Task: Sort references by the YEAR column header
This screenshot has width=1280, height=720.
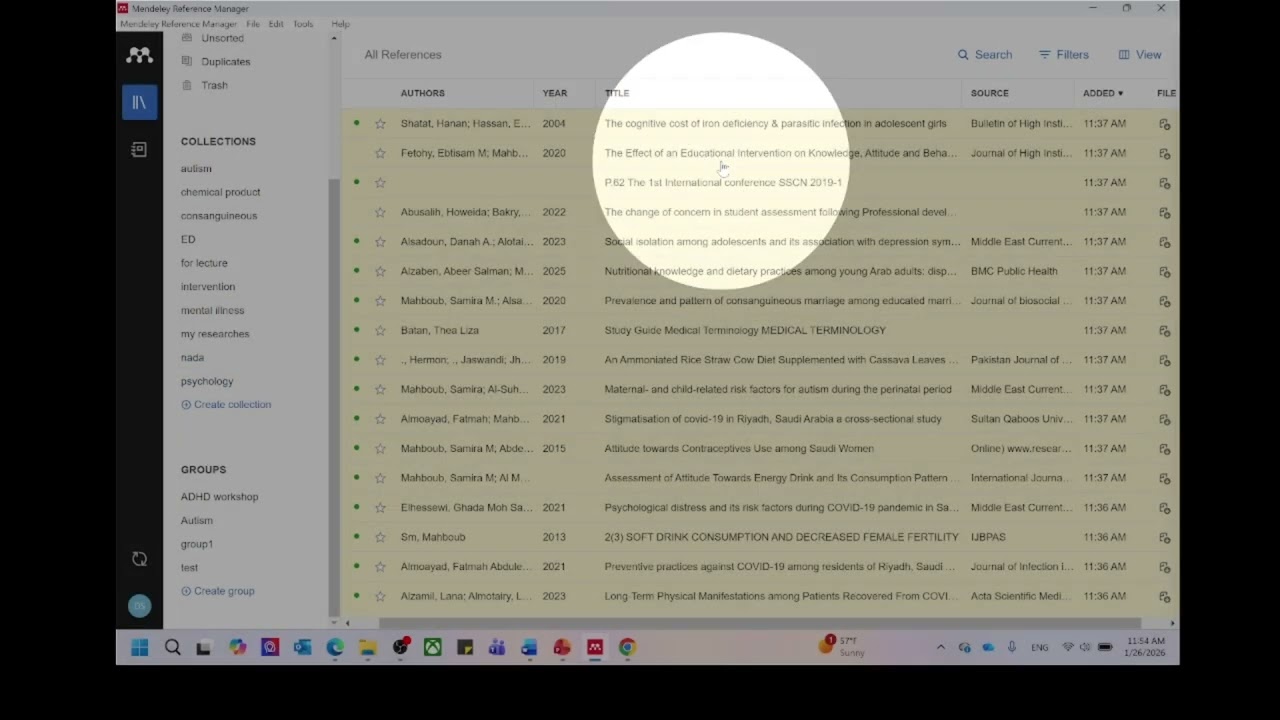Action: tap(555, 93)
